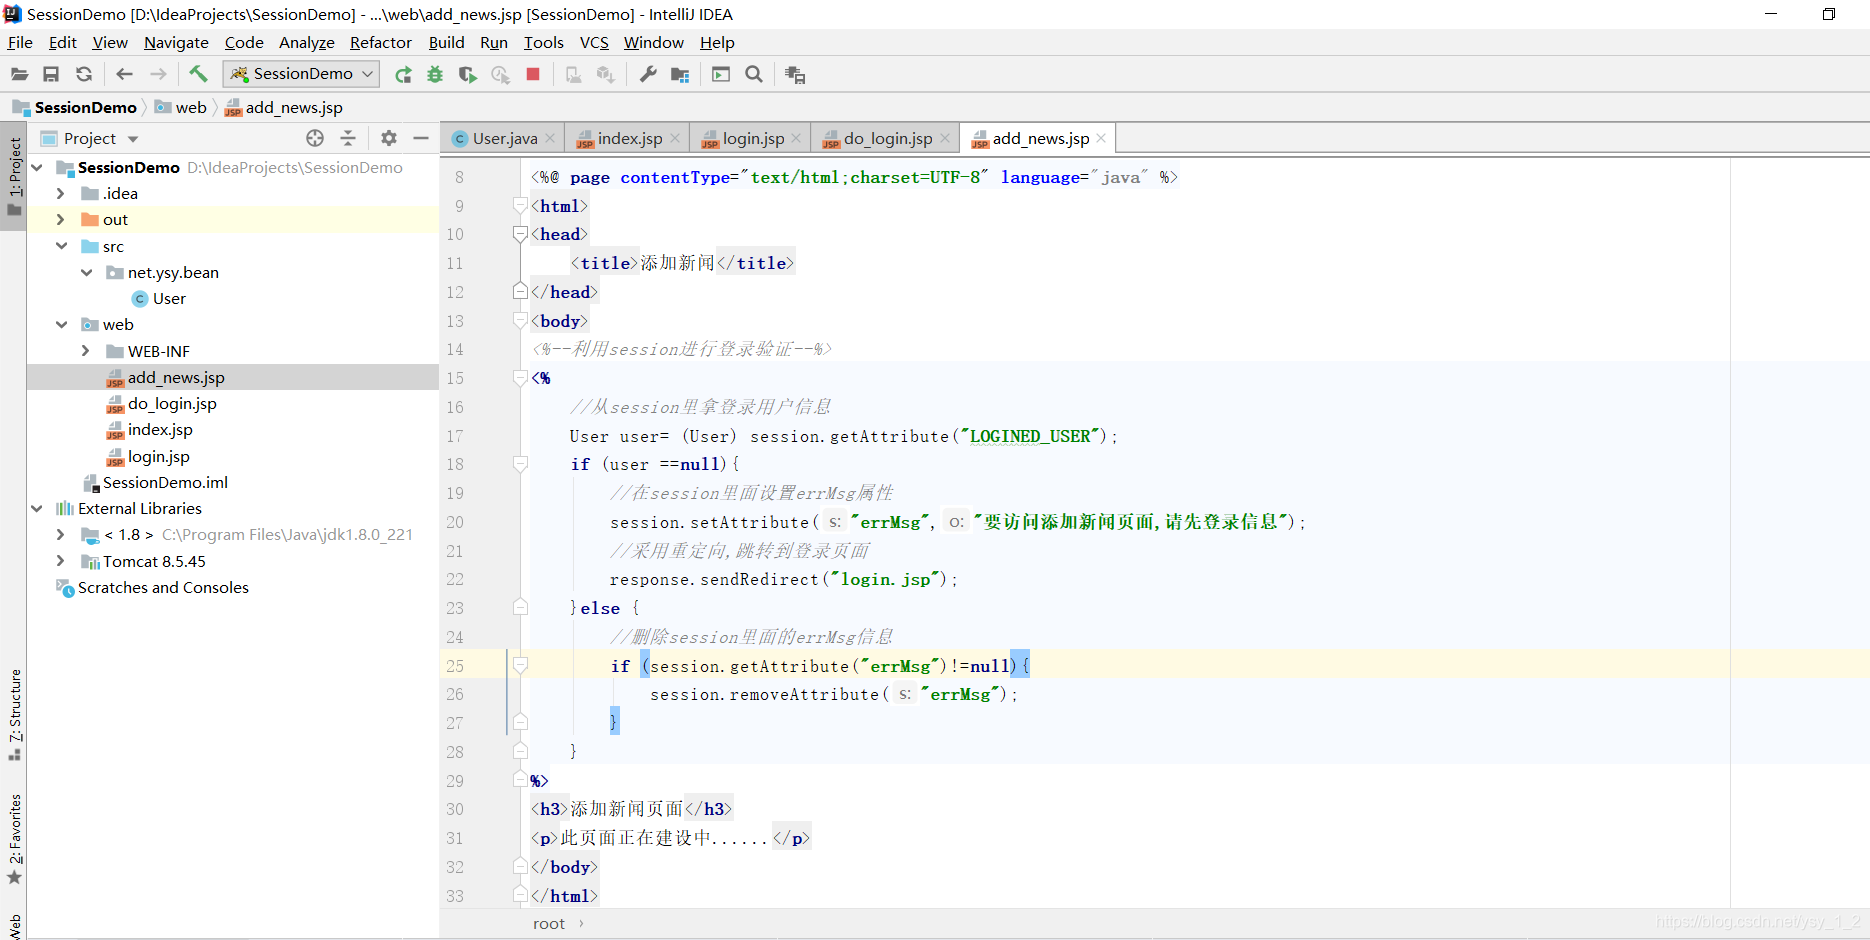Expand the JDK 1.8 library
Viewport: 1870px width, 940px height.
click(61, 535)
